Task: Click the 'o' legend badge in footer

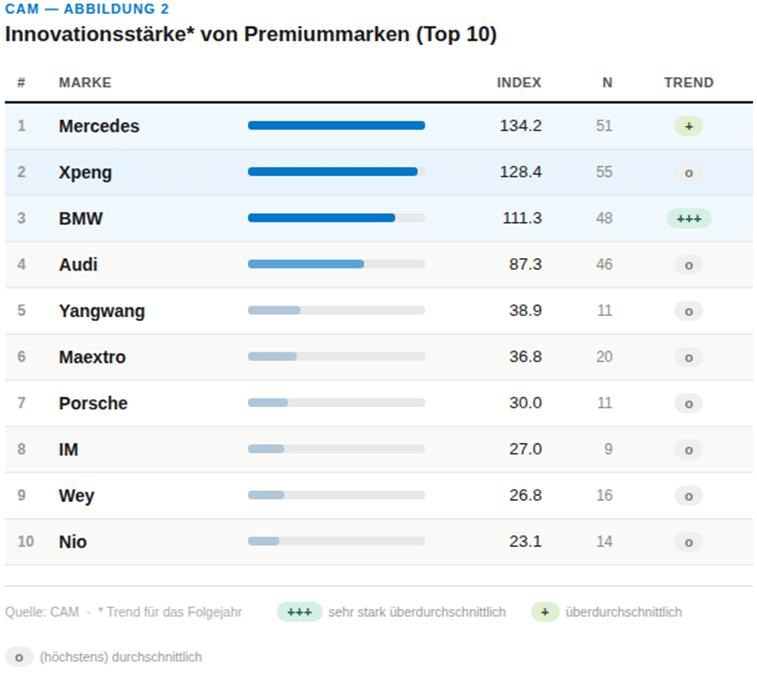Action: [19, 657]
